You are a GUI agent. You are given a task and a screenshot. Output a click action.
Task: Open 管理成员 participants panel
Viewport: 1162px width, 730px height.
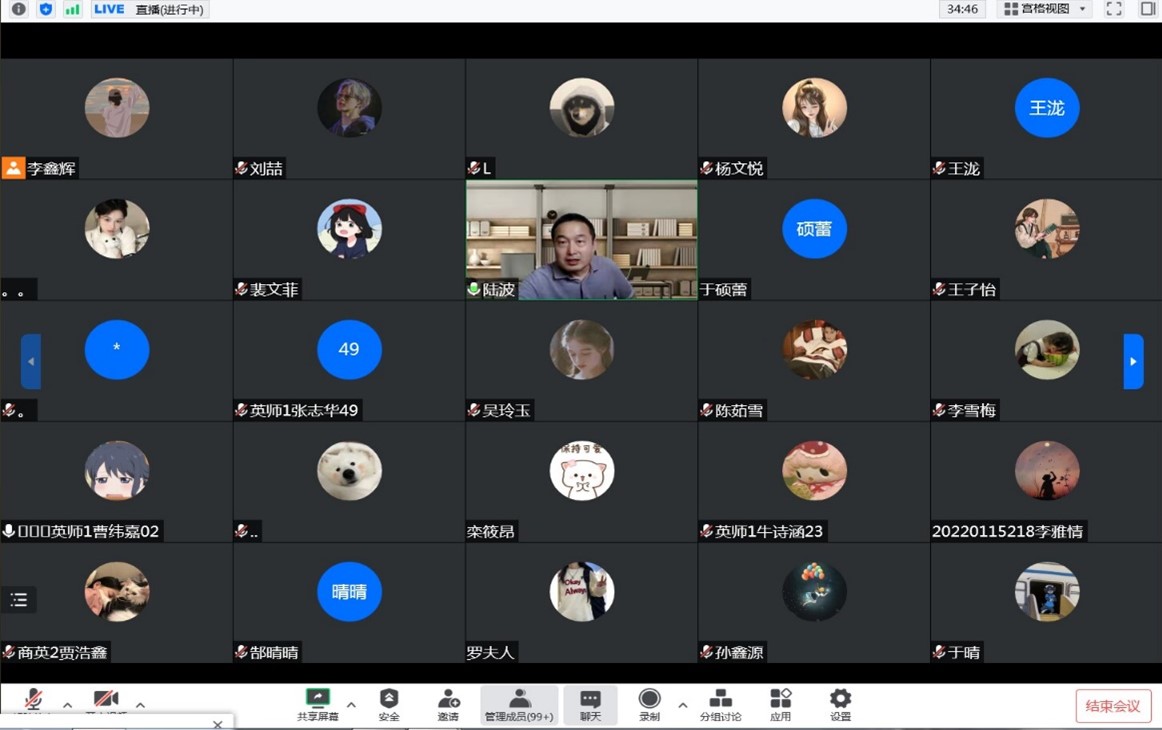click(519, 703)
